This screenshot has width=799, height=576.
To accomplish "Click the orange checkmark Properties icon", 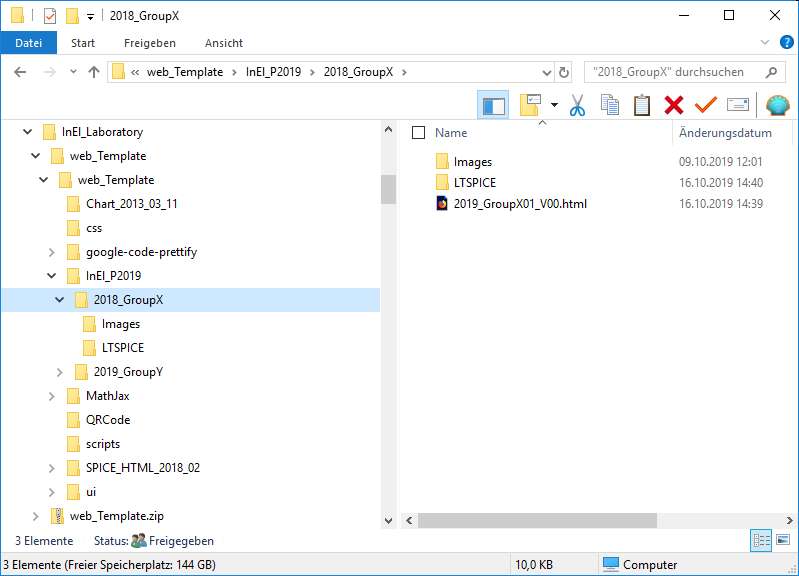I will point(706,105).
